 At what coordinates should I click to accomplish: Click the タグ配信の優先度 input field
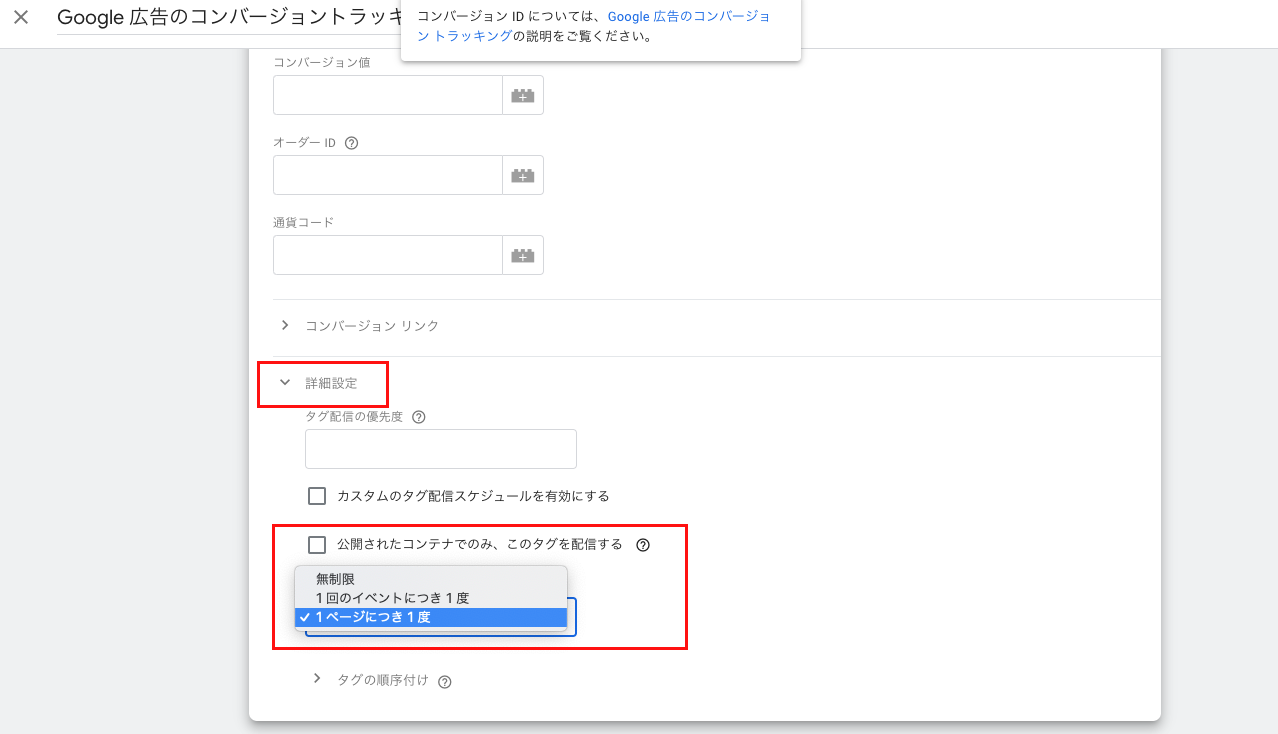coord(440,450)
